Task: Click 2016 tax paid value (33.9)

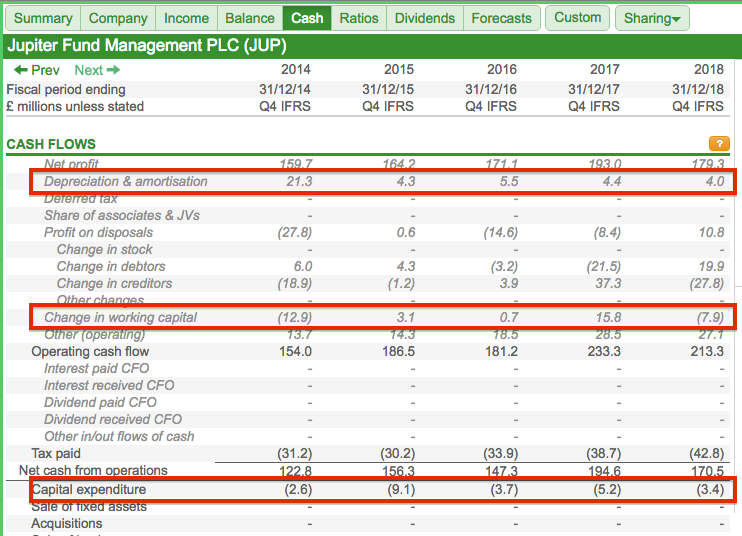Action: pos(501,454)
